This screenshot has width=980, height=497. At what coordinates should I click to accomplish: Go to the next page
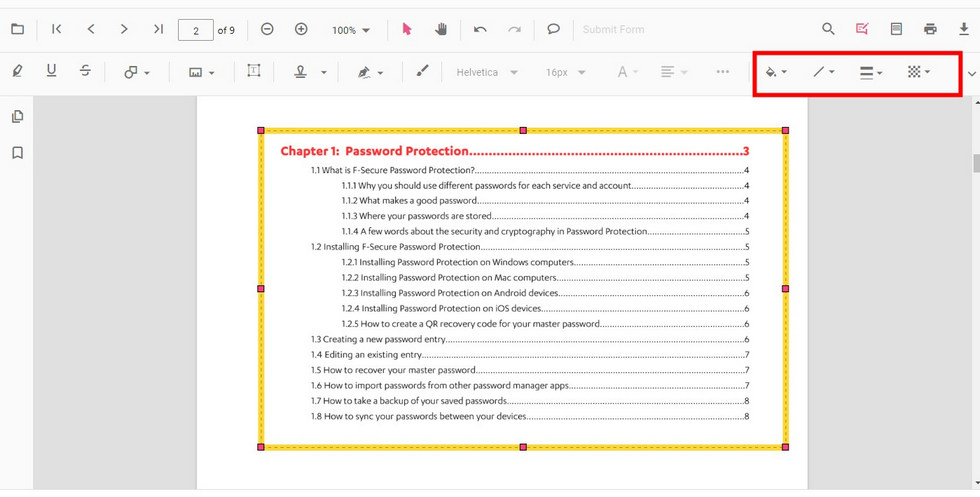click(x=124, y=29)
